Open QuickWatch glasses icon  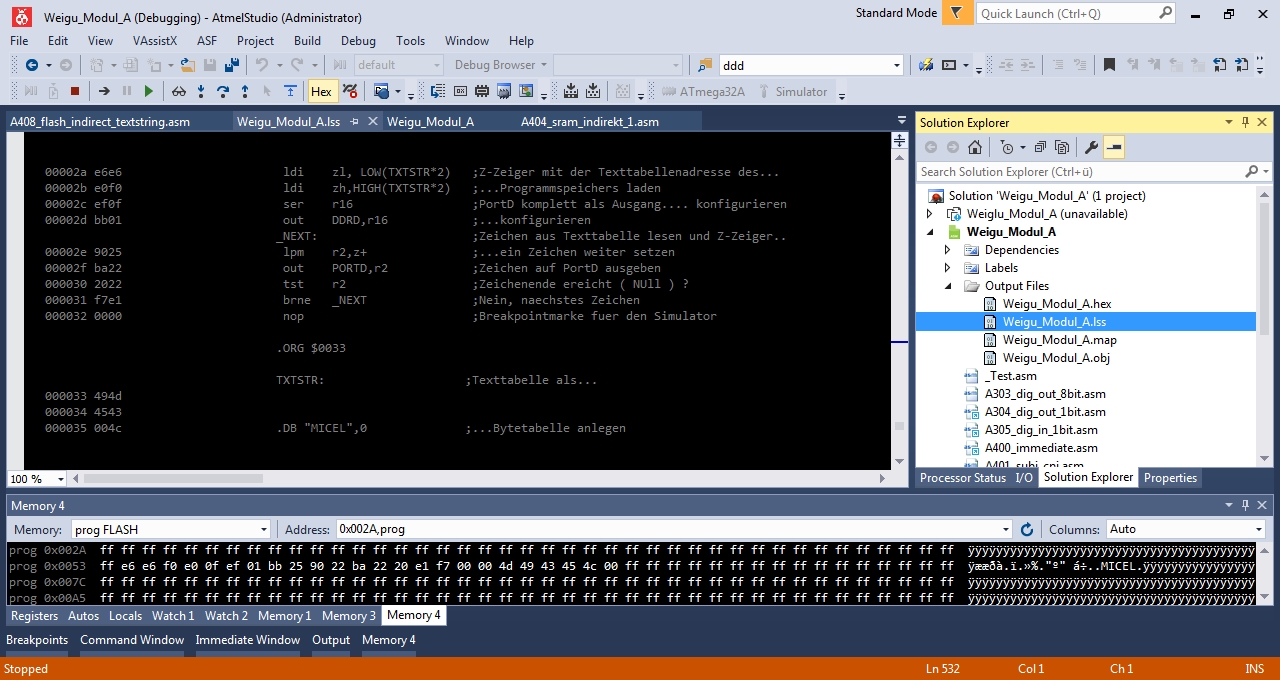179,91
